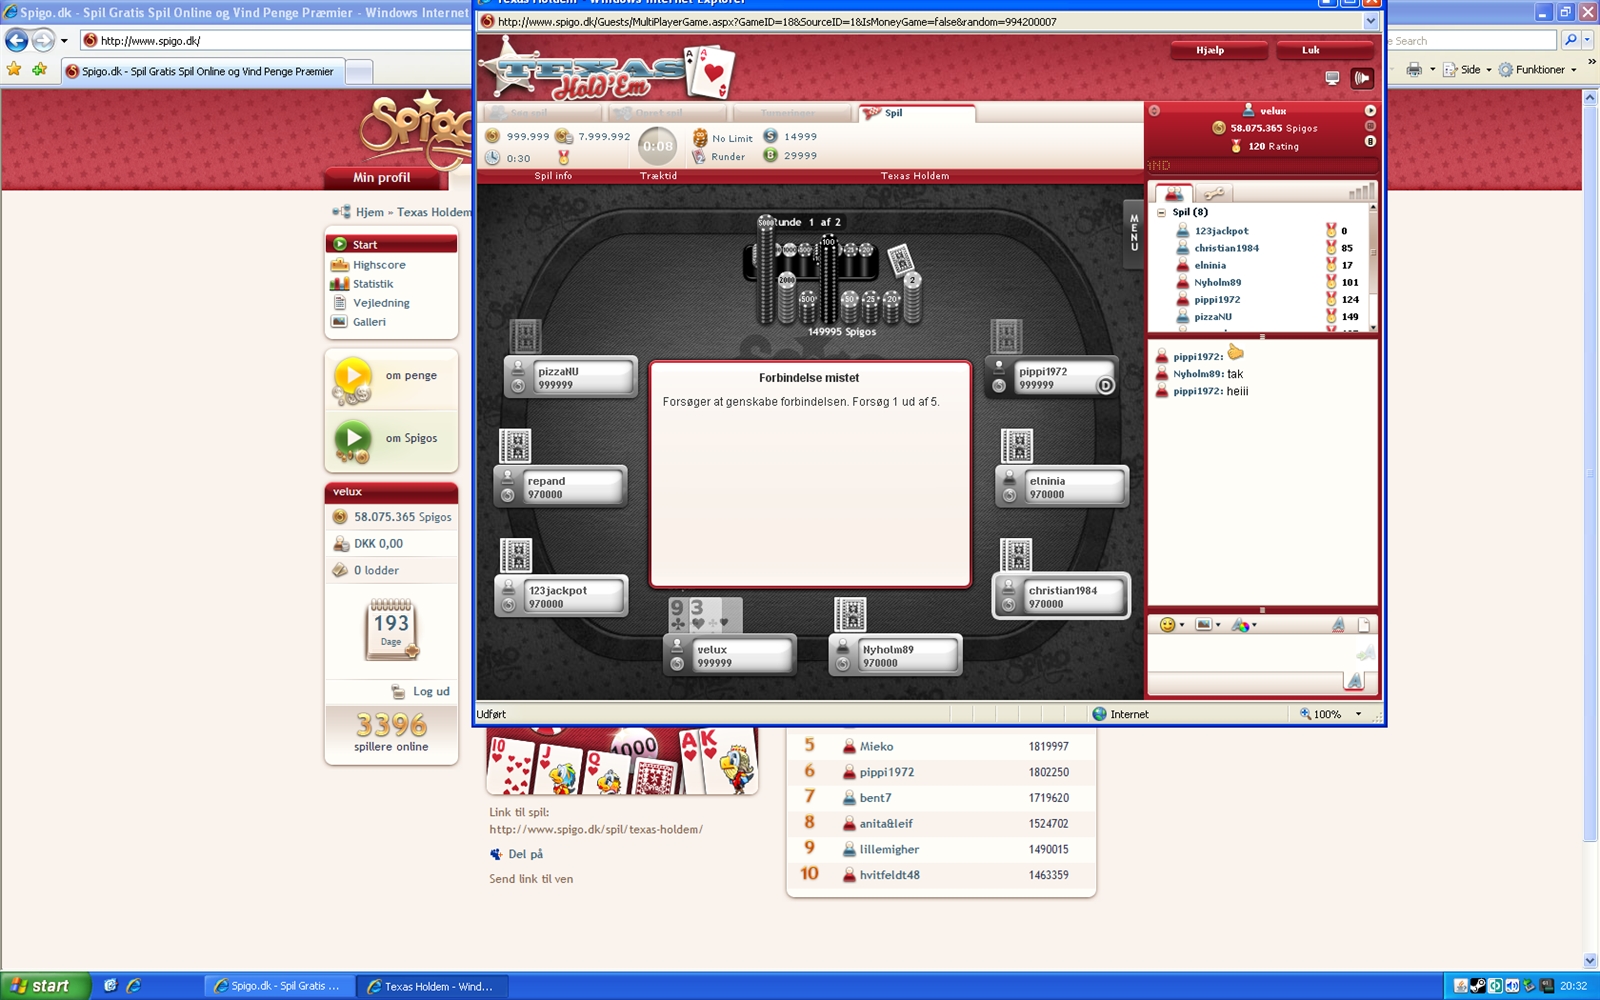The image size is (1600, 1000).
Task: Click the insert picture icon in chat
Action: coord(1203,625)
